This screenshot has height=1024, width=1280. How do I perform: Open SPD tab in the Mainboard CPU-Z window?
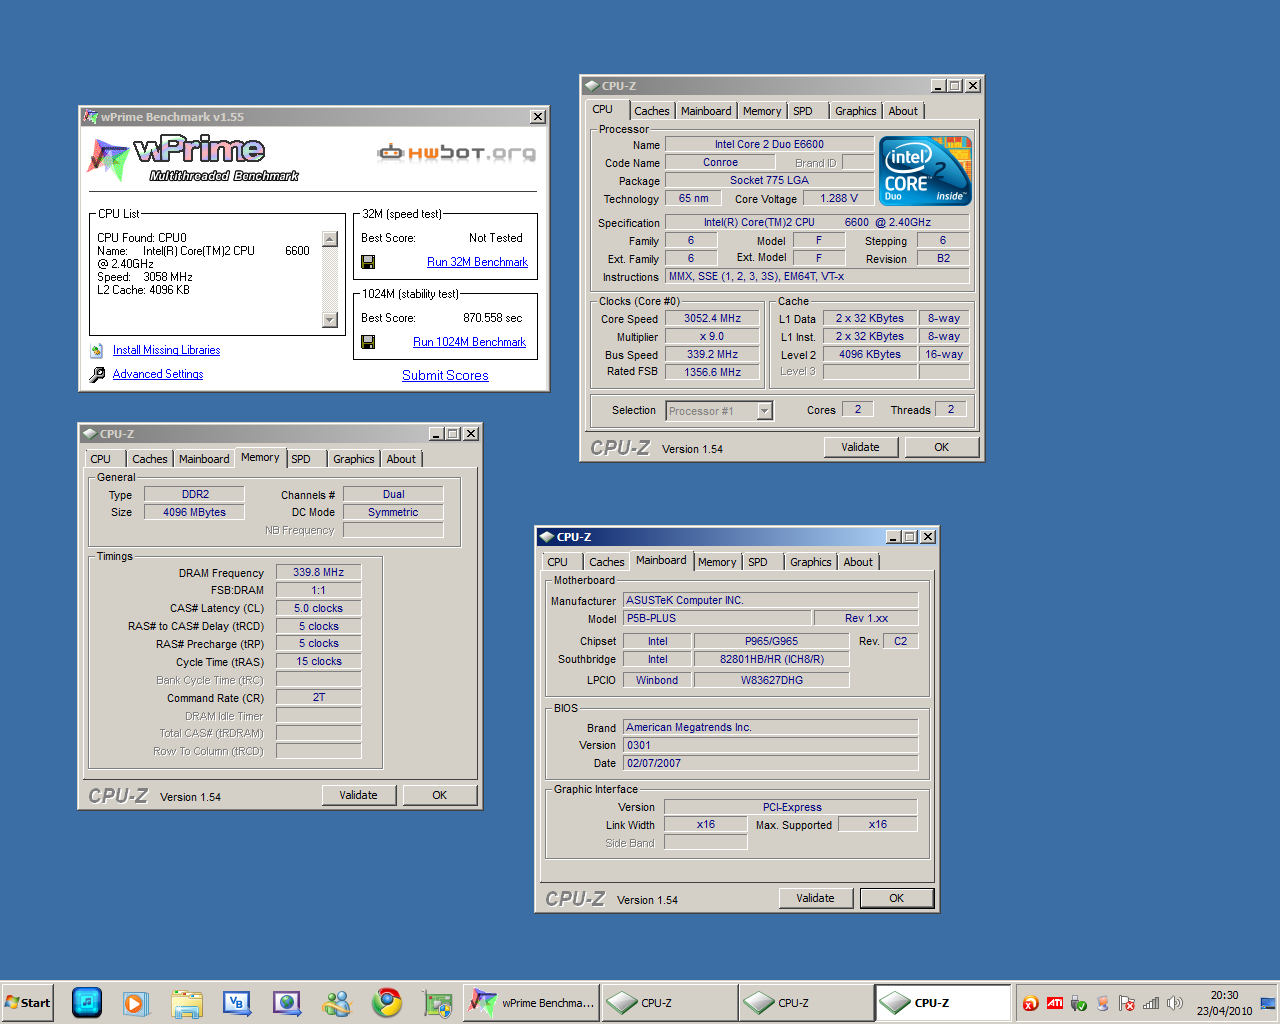pyautogui.click(x=758, y=562)
